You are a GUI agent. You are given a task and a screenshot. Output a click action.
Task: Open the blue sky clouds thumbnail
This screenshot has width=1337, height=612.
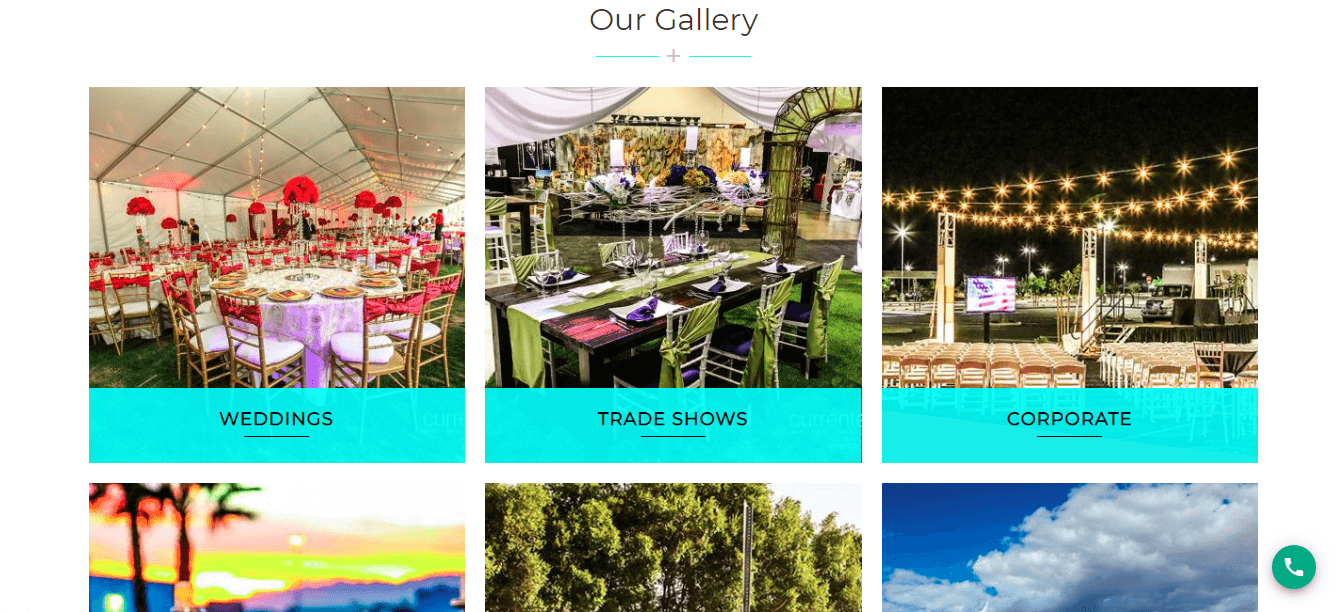pyautogui.click(x=1070, y=547)
